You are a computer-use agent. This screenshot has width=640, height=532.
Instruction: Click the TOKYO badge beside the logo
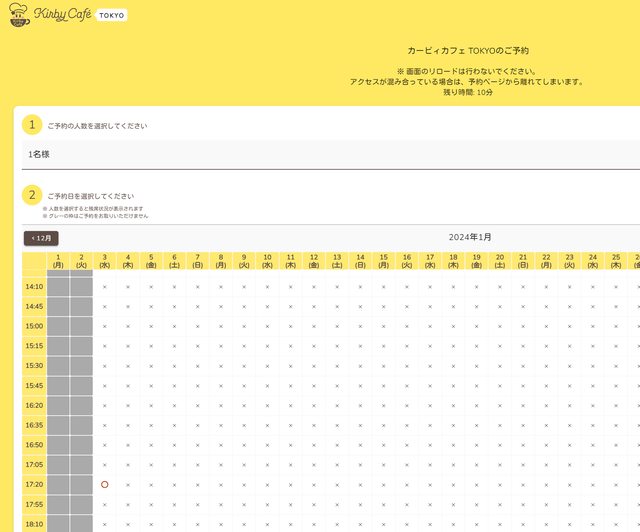coord(112,16)
